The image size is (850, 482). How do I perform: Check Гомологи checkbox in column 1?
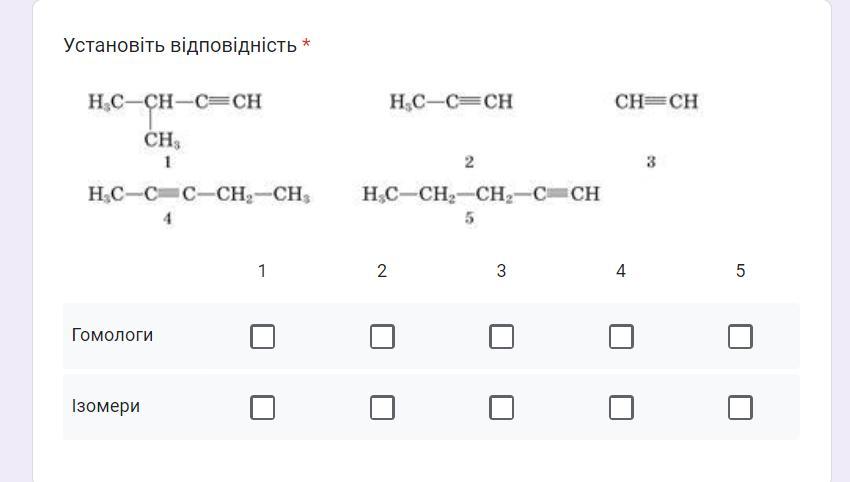[262, 336]
